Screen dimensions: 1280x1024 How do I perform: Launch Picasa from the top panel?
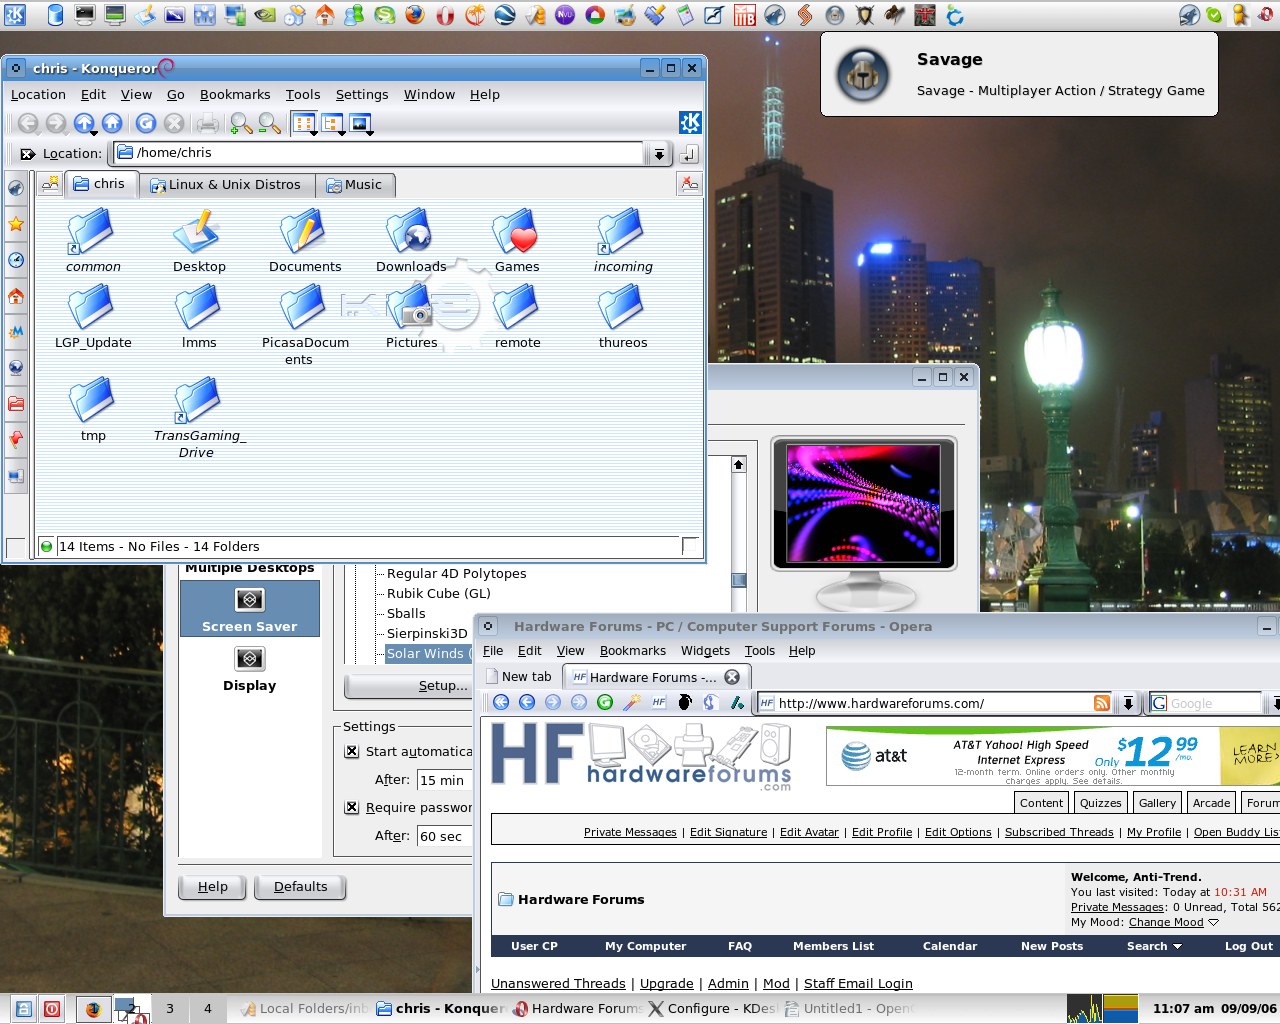coord(595,15)
